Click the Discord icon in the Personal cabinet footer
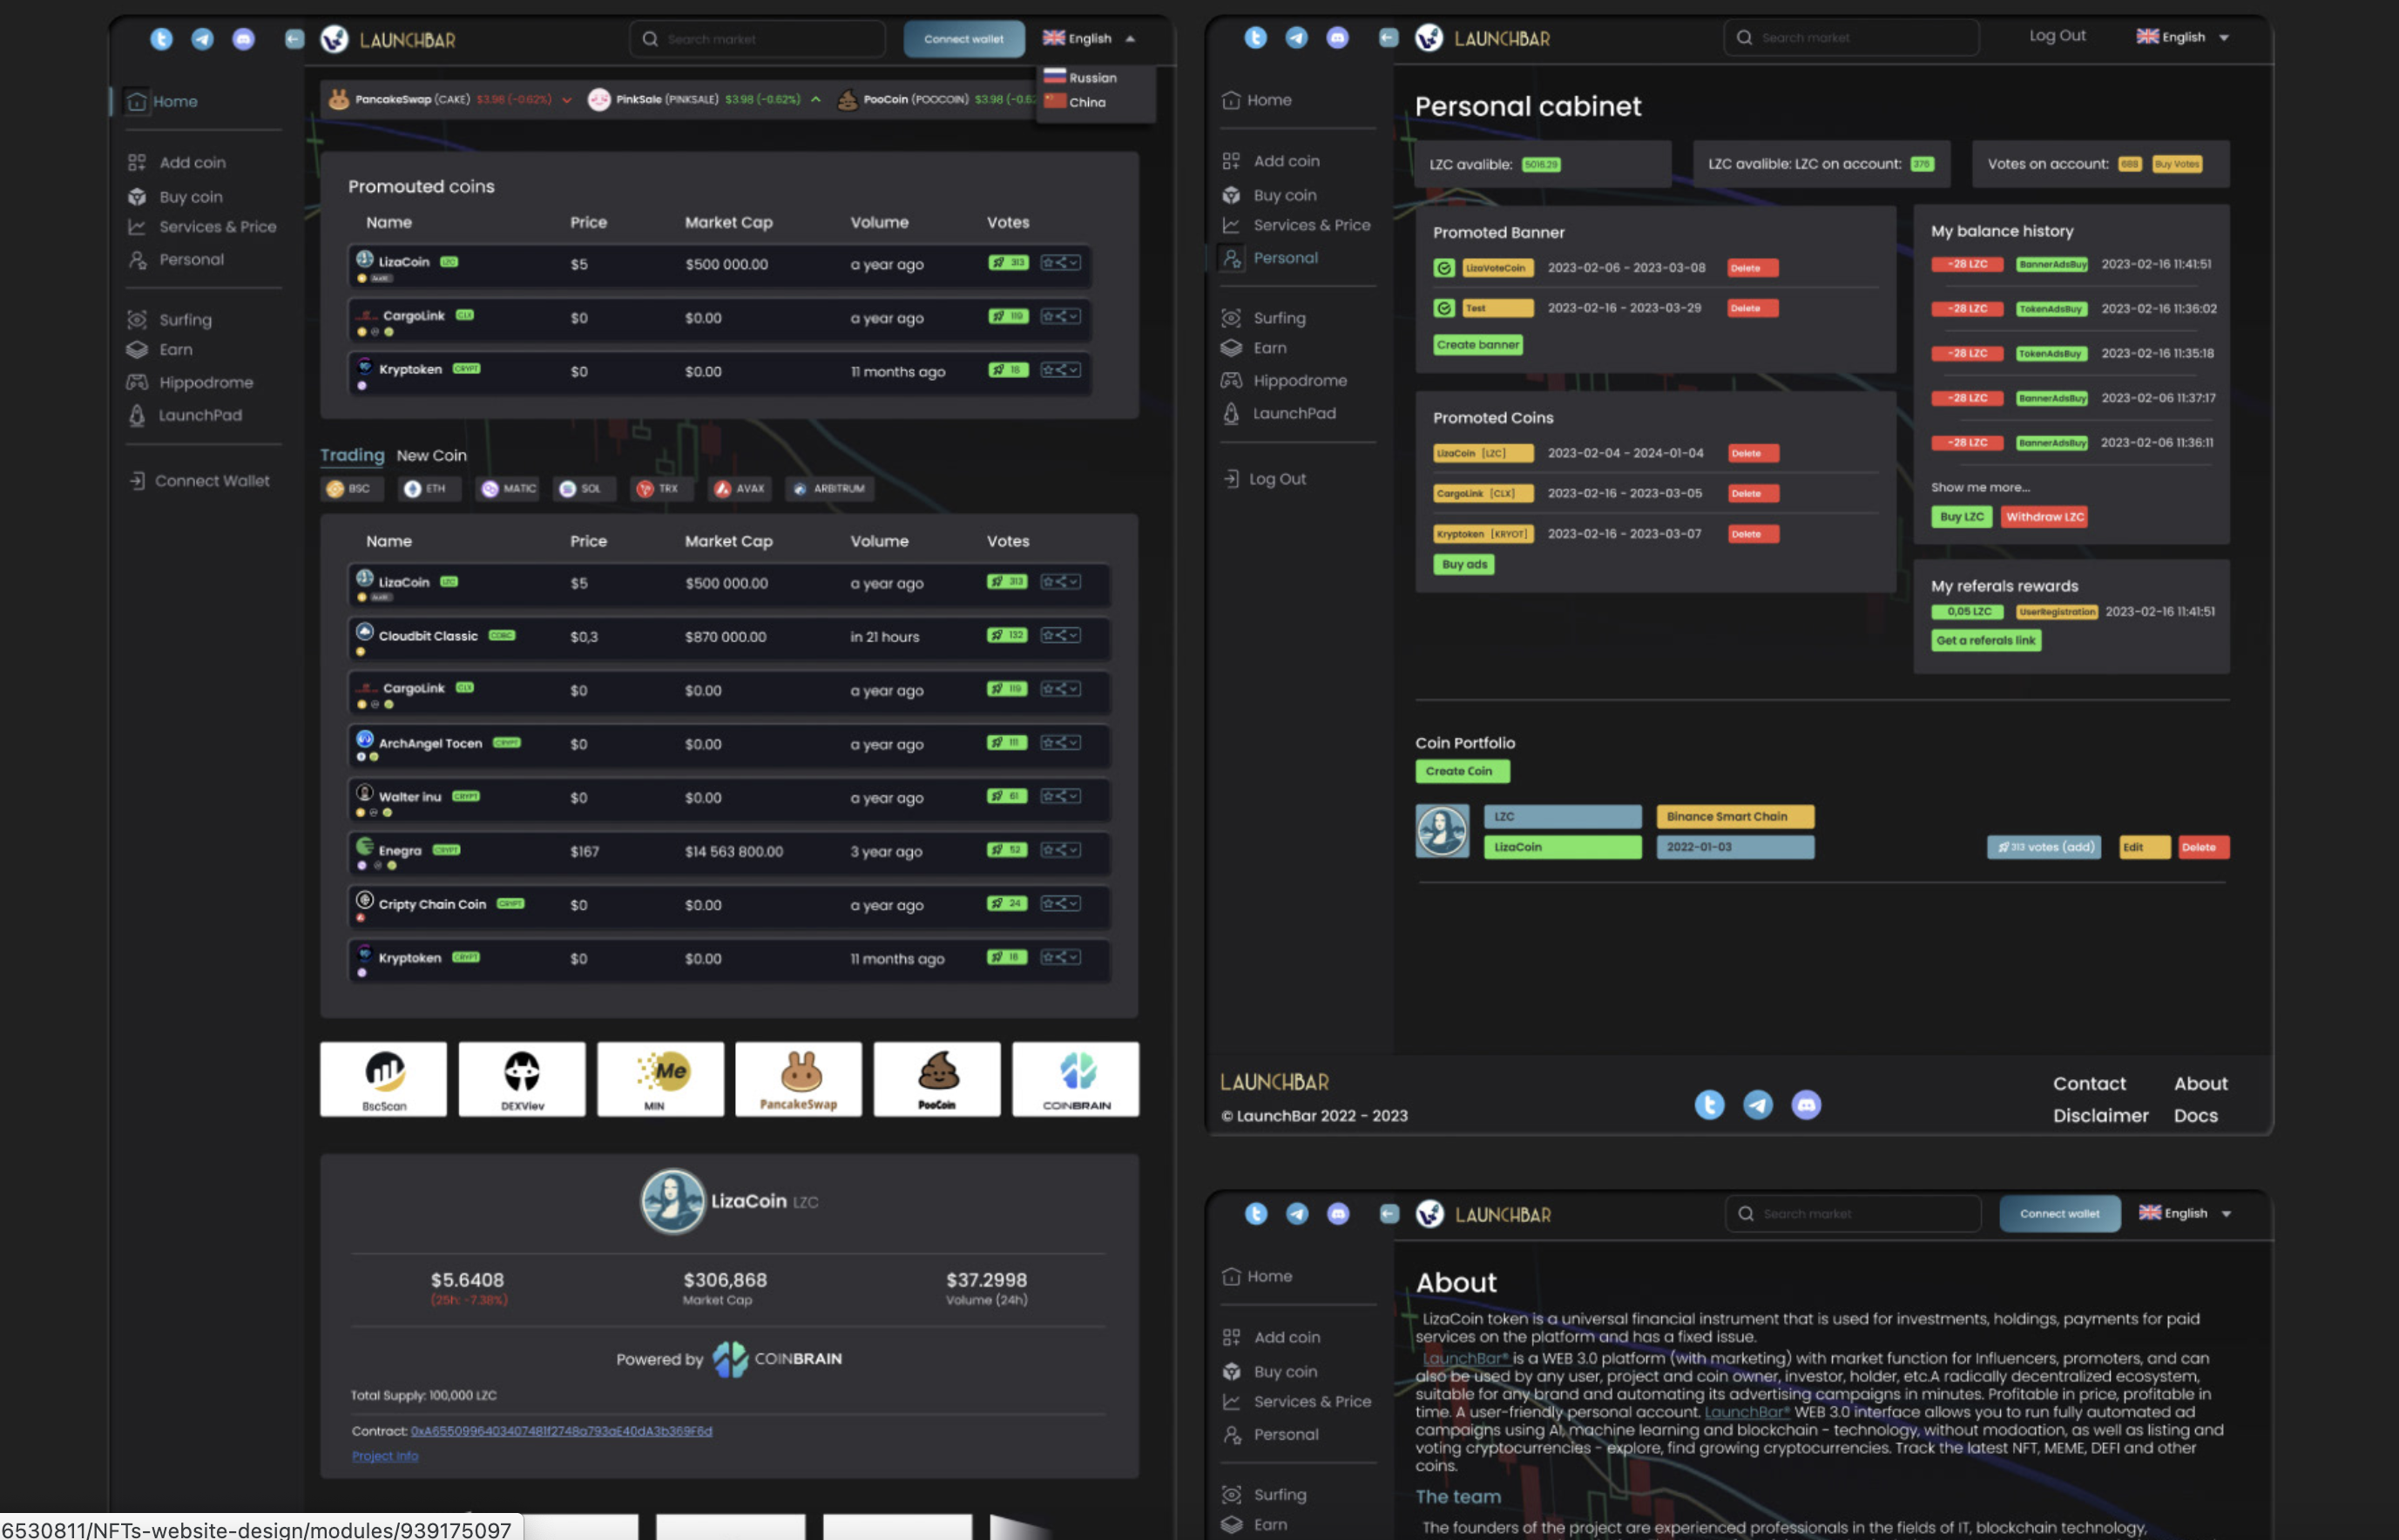 click(x=1806, y=1104)
